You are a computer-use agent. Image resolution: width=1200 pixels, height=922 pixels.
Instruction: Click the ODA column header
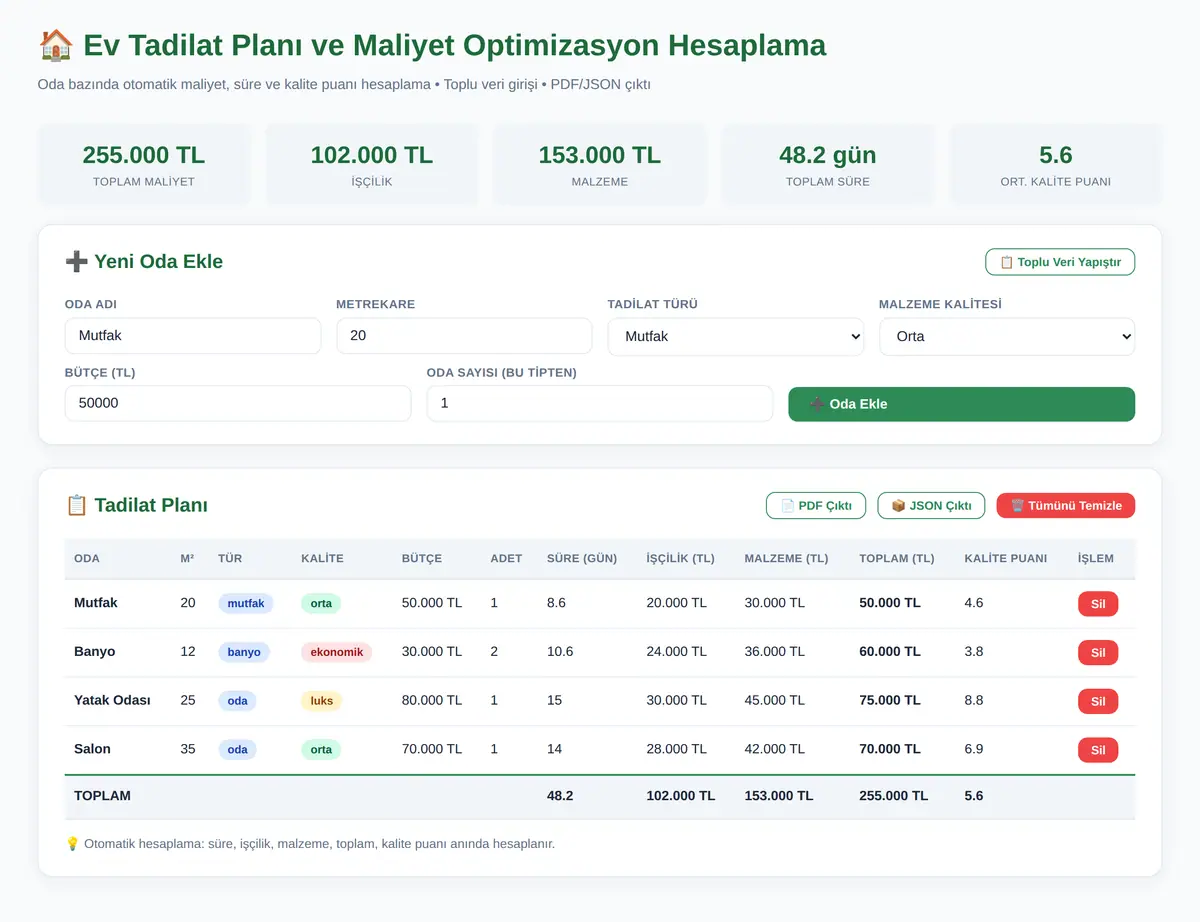point(87,558)
